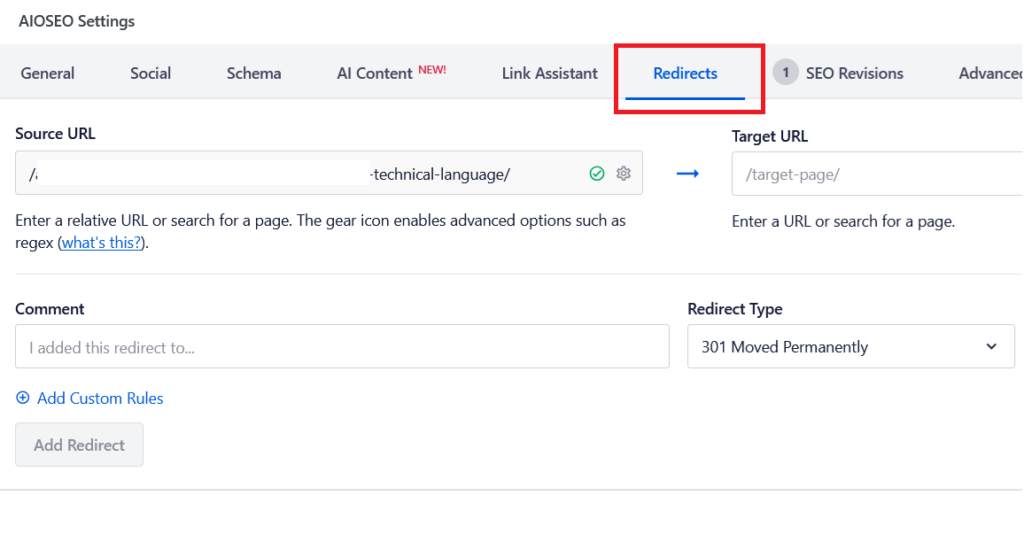The height and width of the screenshot is (534, 1024).
Task: Open the Schema tab
Action: tap(254, 73)
